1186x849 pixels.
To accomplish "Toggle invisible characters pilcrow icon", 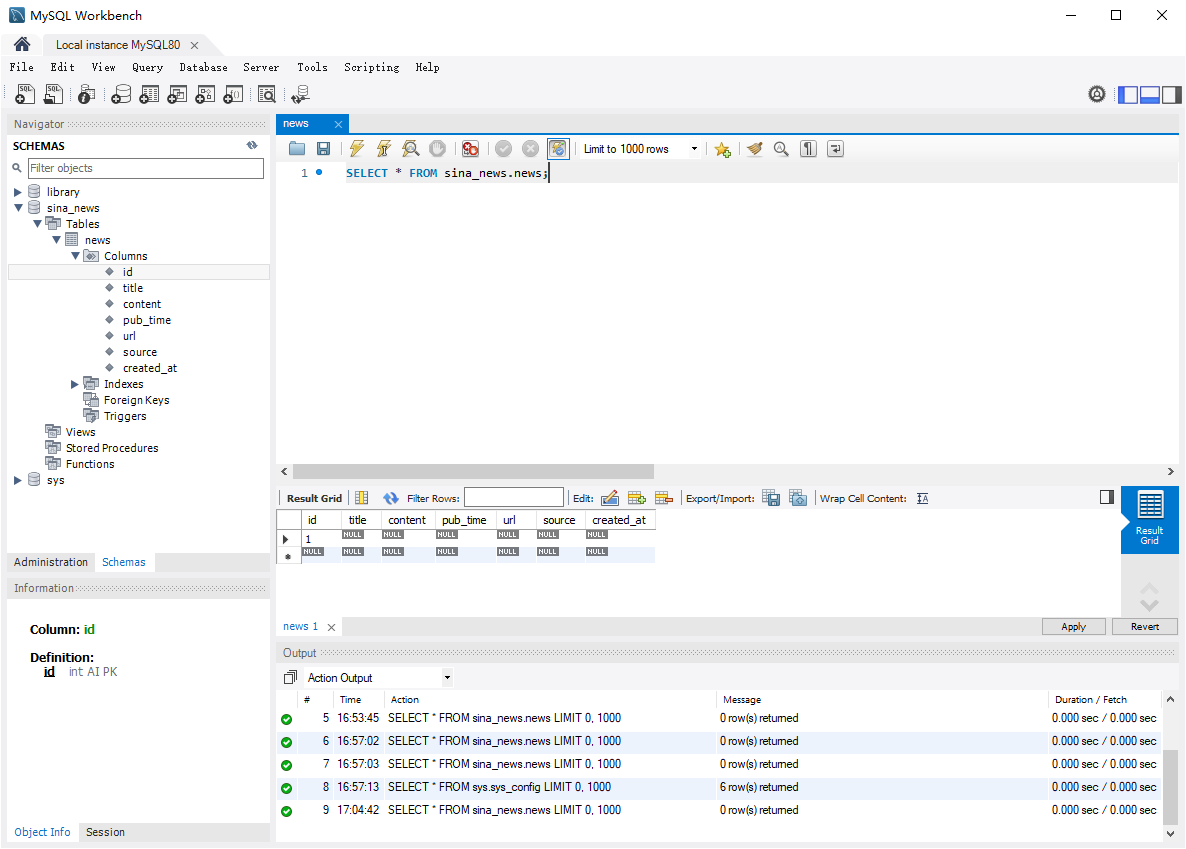I will (x=809, y=149).
